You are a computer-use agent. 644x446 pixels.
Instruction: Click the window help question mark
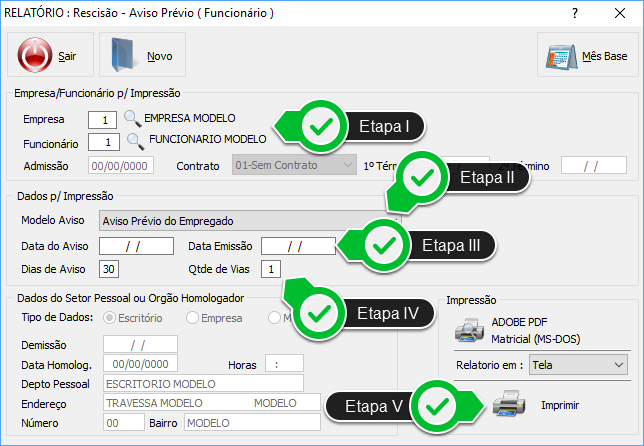point(575,14)
